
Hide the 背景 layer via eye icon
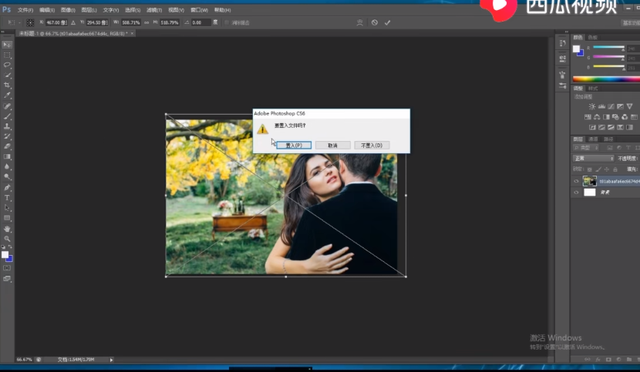point(576,192)
